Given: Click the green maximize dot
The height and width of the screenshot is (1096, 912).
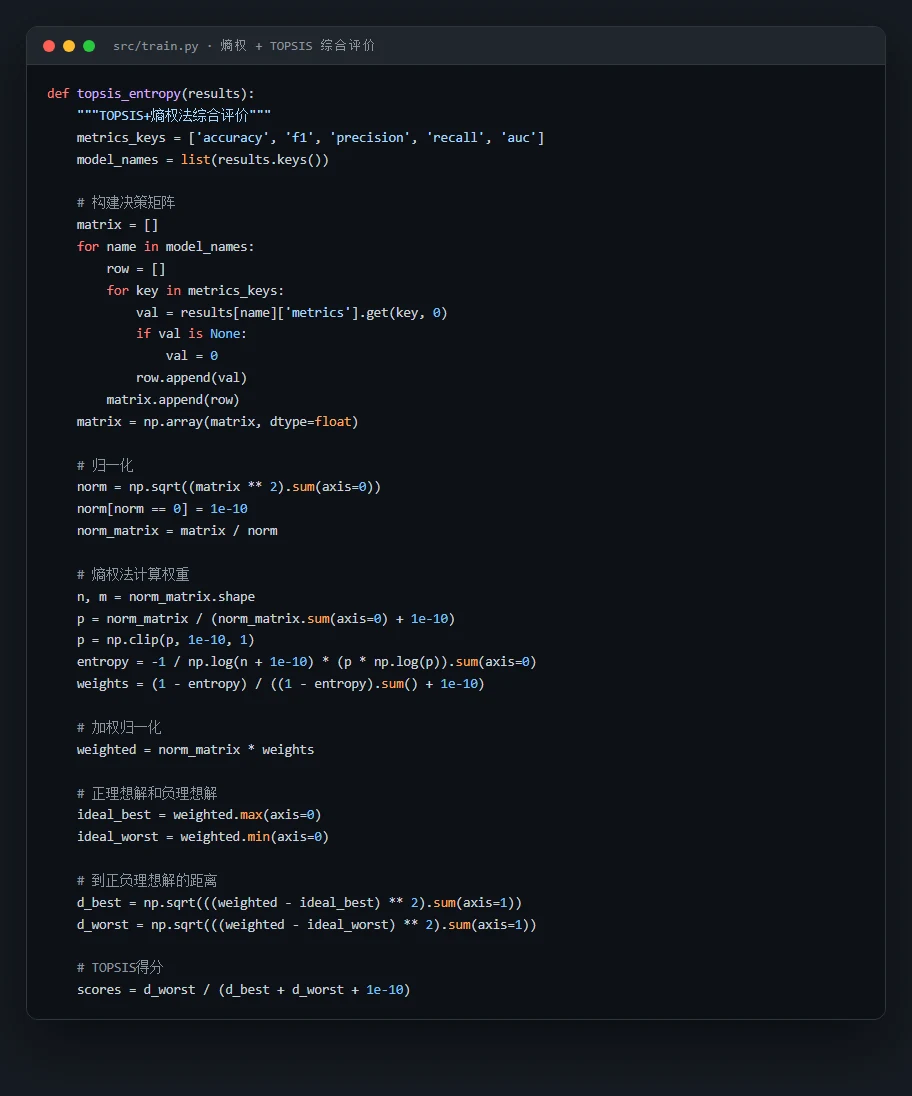Looking at the screenshot, I should pos(89,46).
